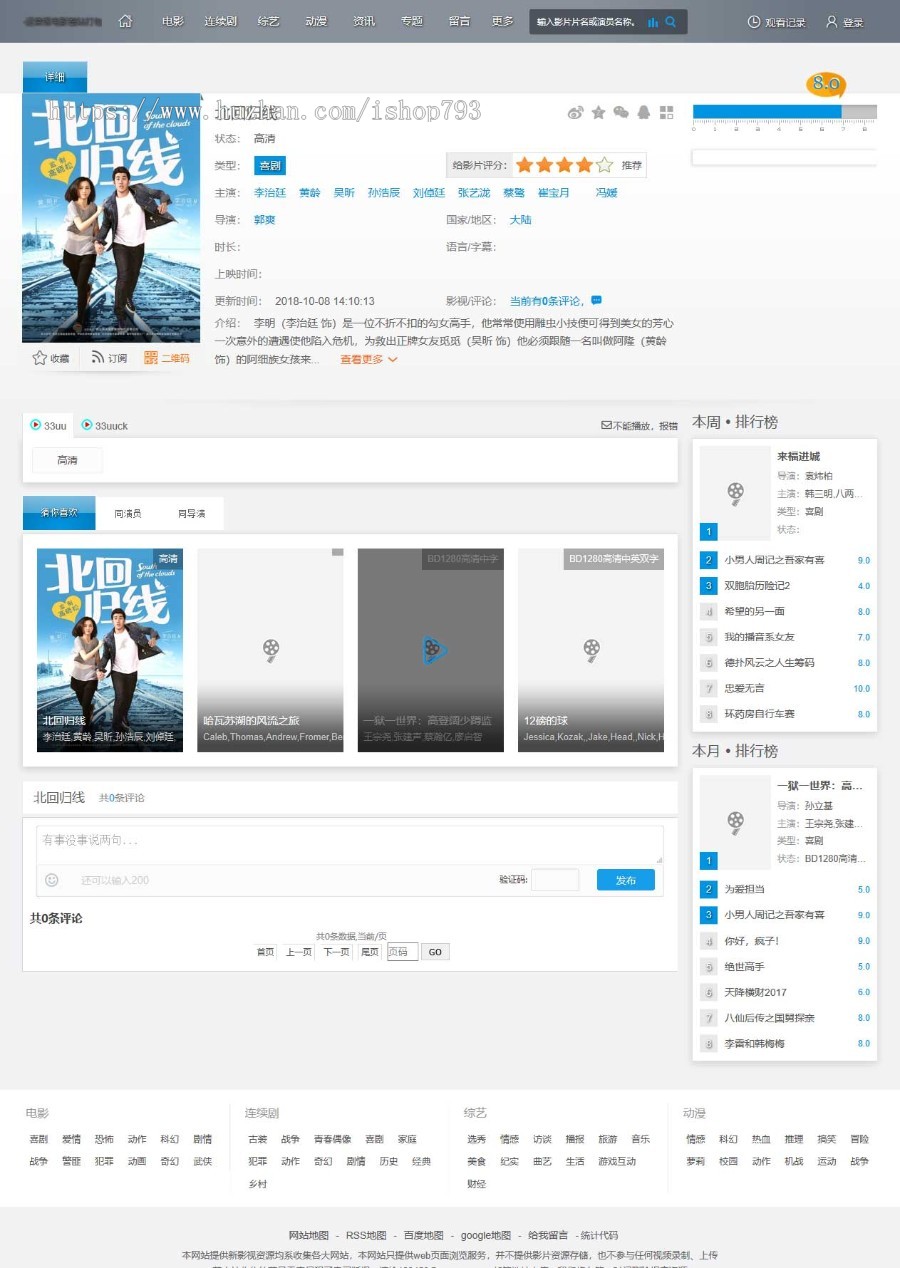Expand synopsis with 查看更多

368,359
